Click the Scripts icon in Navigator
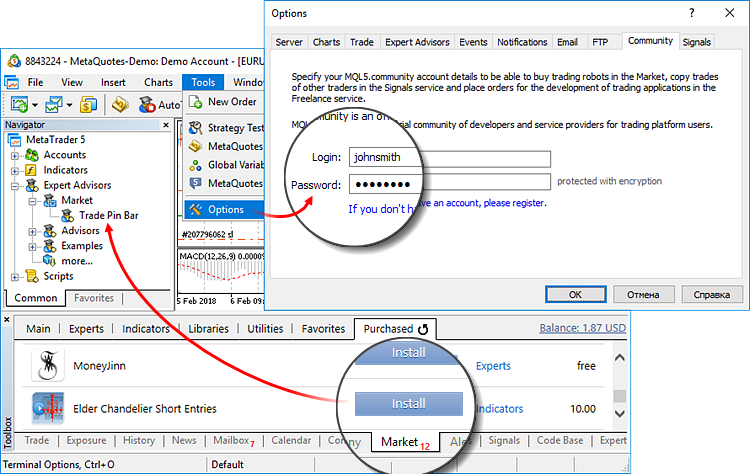The width and height of the screenshot is (750, 474). tap(32, 276)
